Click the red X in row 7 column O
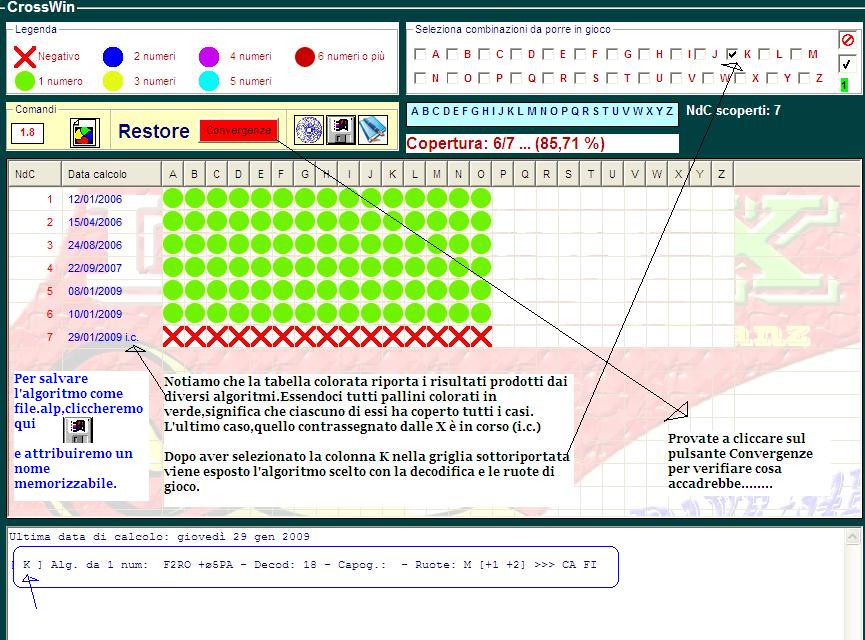The image size is (865, 640). point(481,337)
